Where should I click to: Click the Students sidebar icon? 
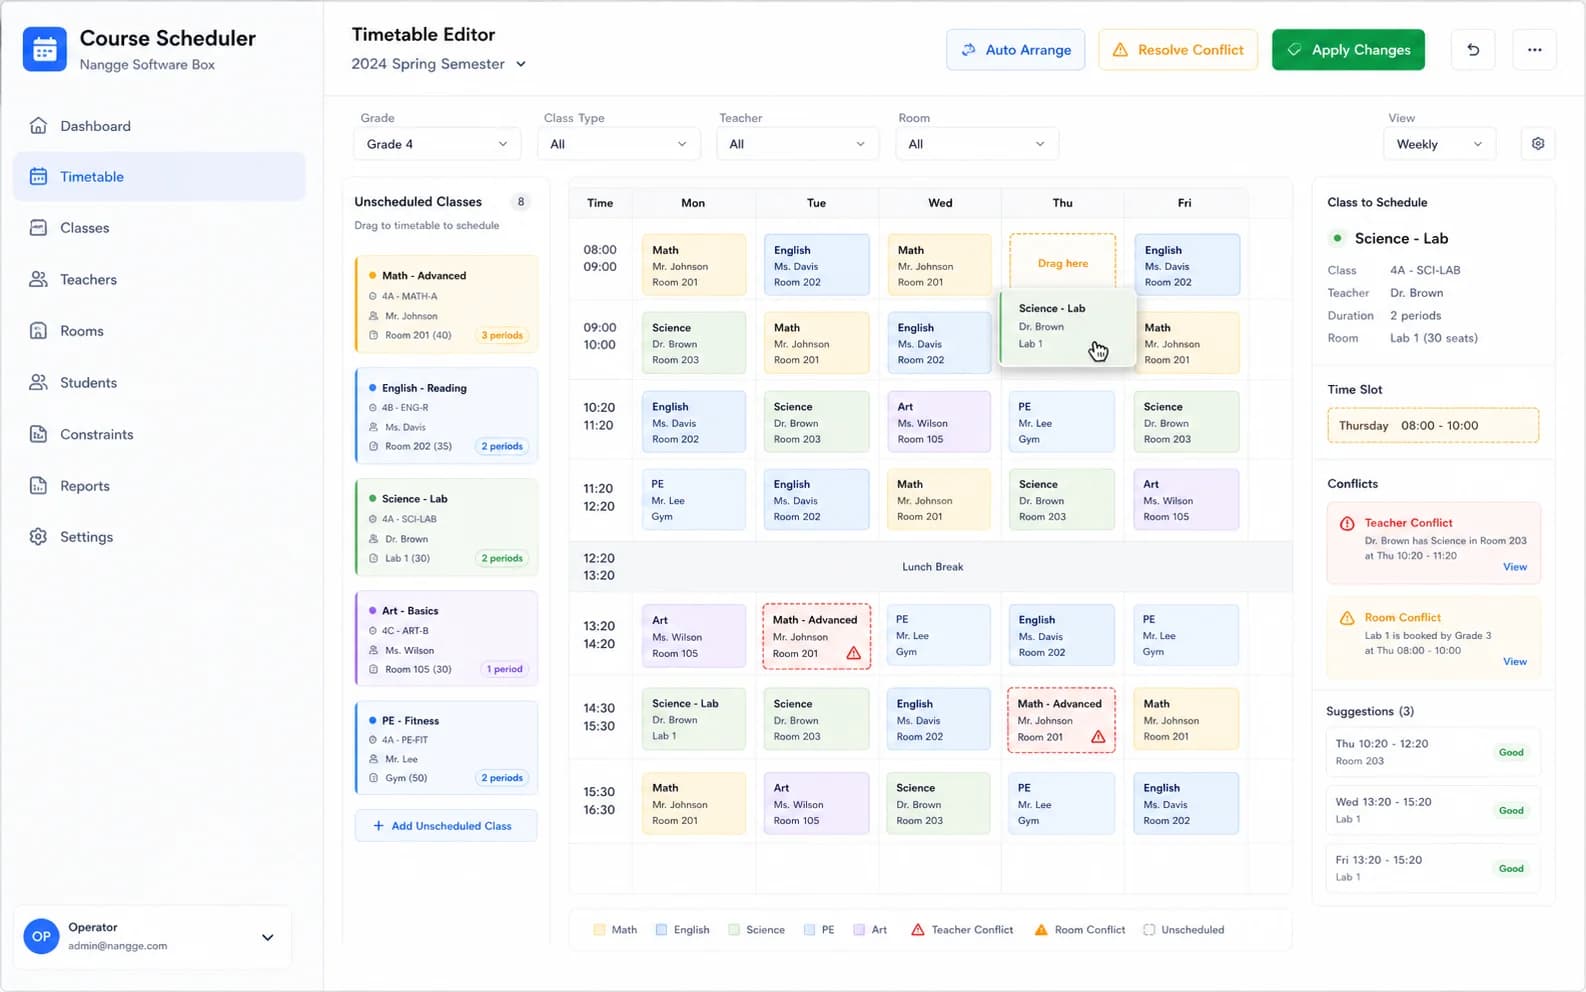click(38, 382)
